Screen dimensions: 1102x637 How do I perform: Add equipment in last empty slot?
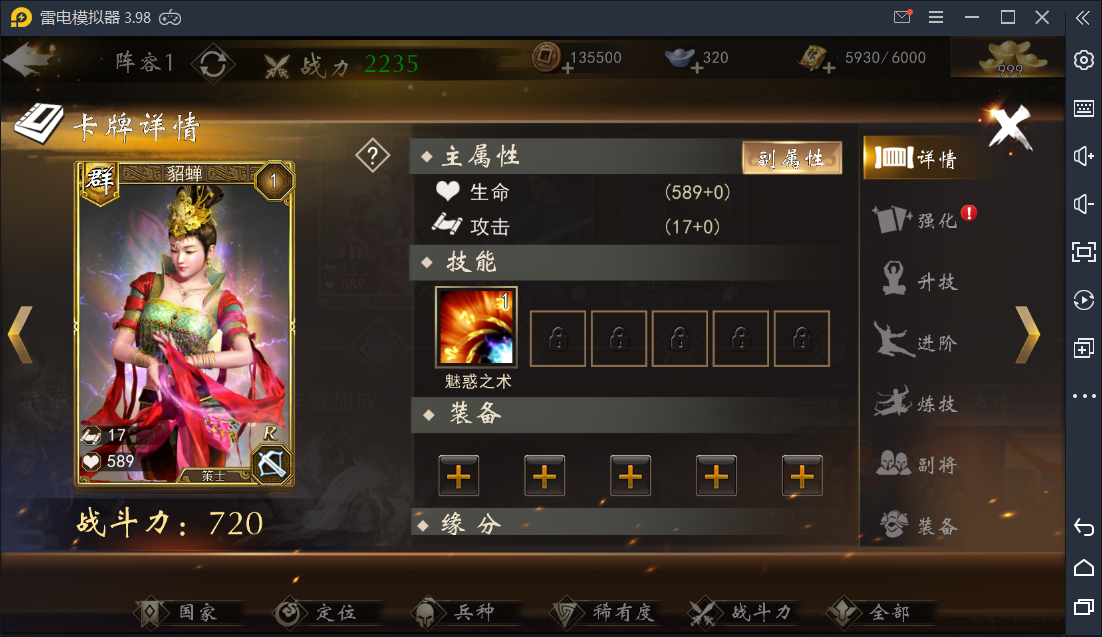click(x=802, y=476)
